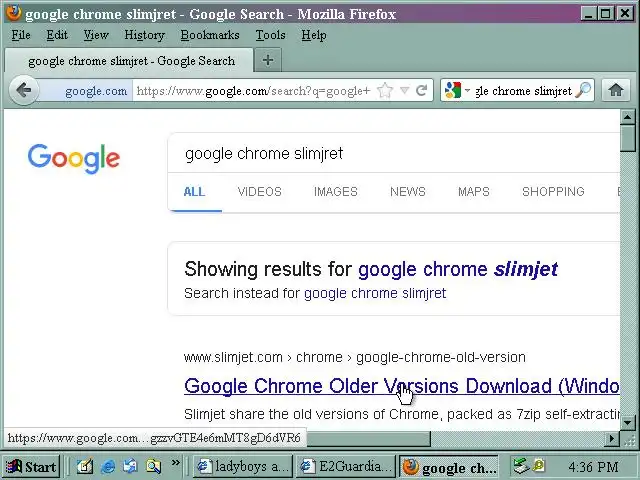Screen dimensions: 640x480
Task: Open corrected 'google chrome slimjet' results link
Action: tap(458, 269)
